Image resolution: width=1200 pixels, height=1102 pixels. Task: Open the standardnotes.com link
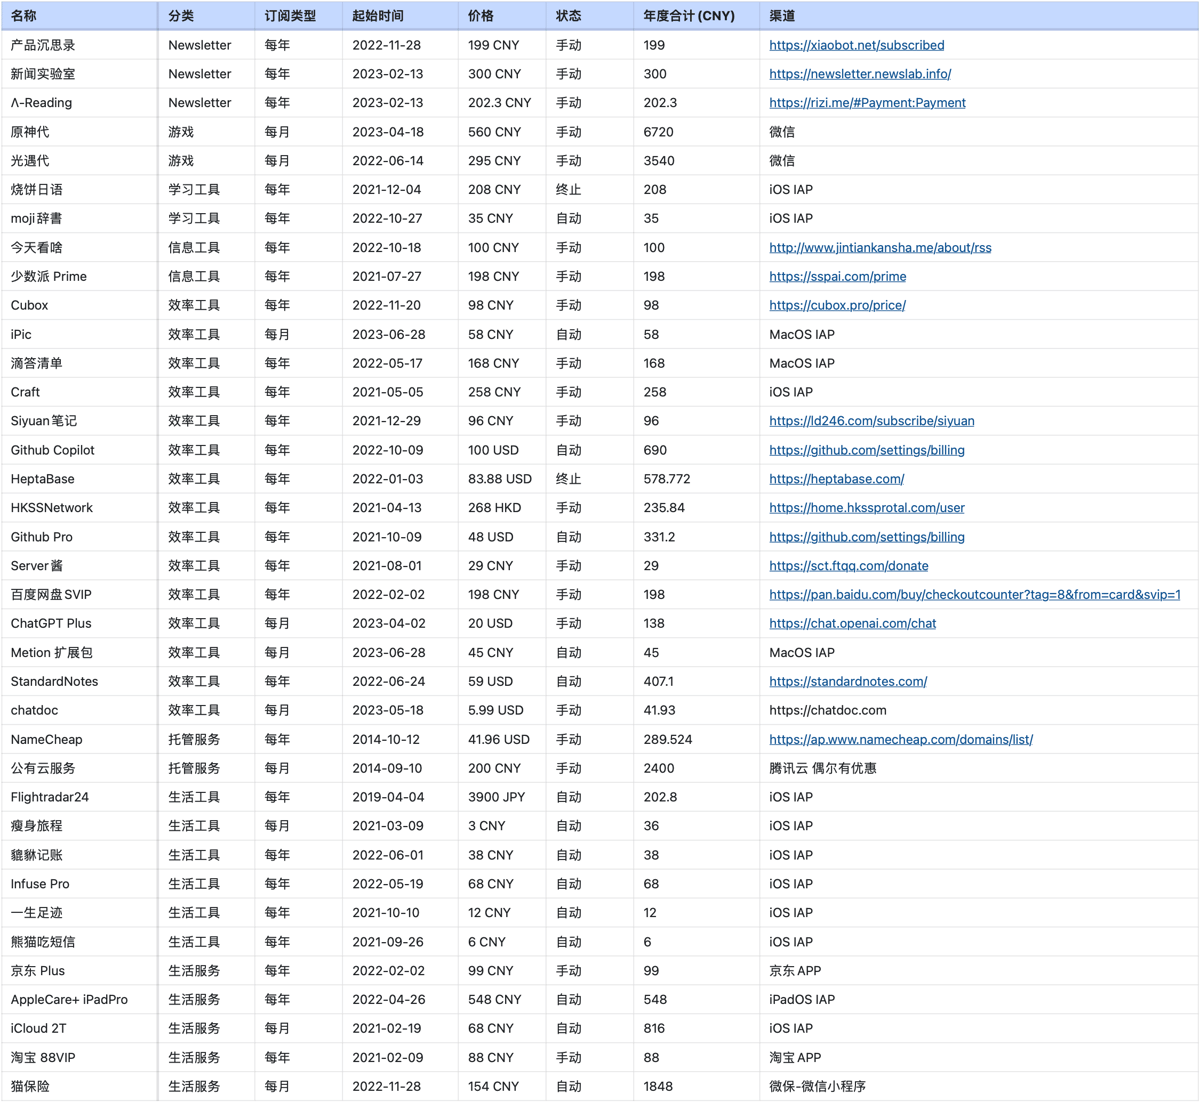(x=848, y=682)
